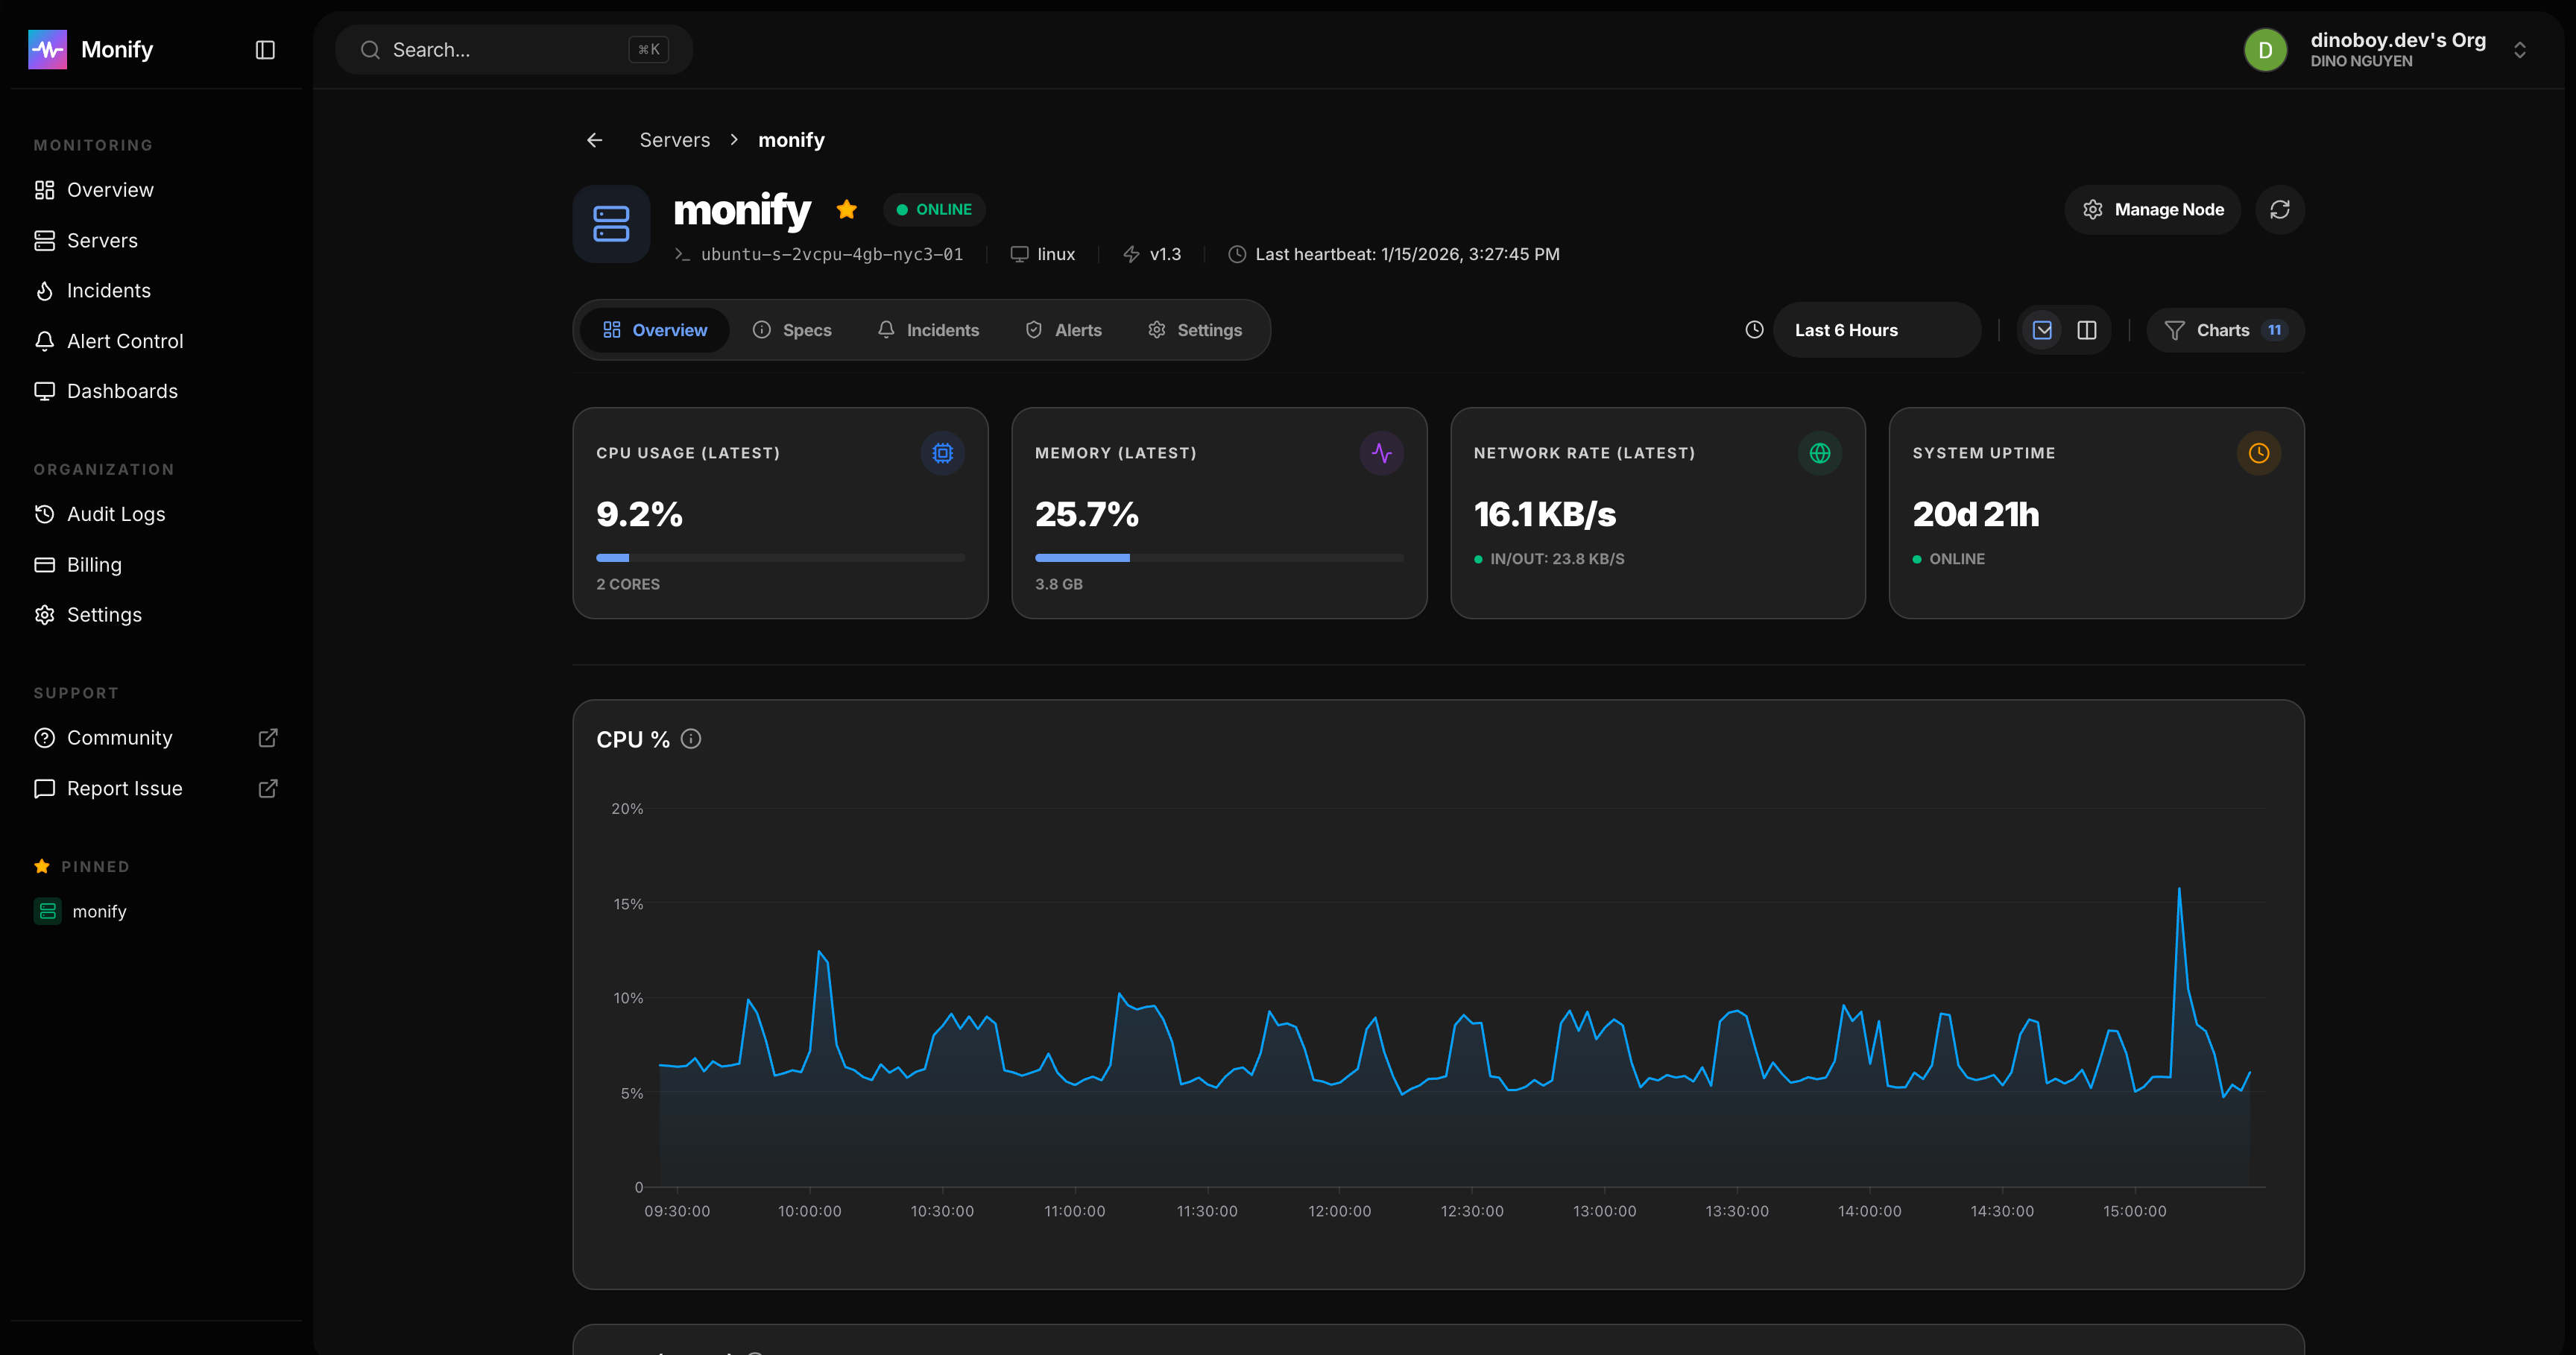Open the Last 6 Hours time range selector
The width and height of the screenshot is (2576, 1355).
click(x=1877, y=329)
